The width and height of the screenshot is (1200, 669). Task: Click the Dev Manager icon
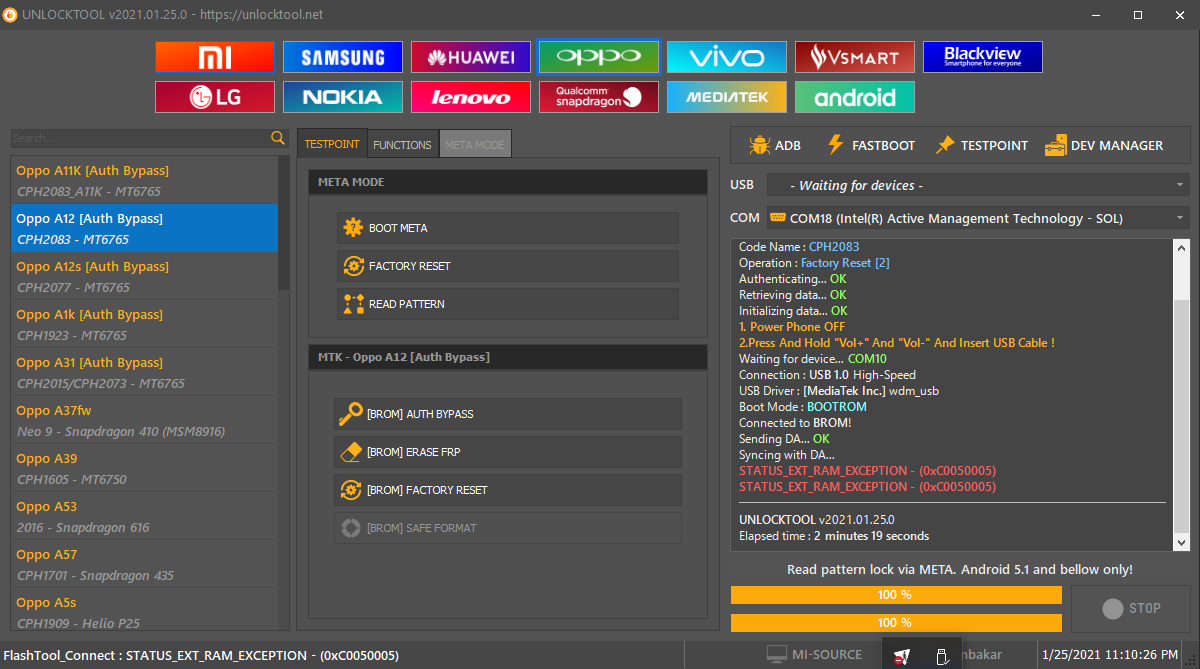(x=1055, y=145)
